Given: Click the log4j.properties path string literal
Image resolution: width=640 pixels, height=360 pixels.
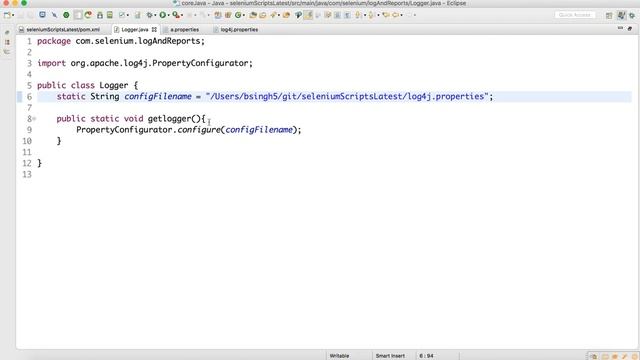Looking at the screenshot, I should (x=347, y=96).
